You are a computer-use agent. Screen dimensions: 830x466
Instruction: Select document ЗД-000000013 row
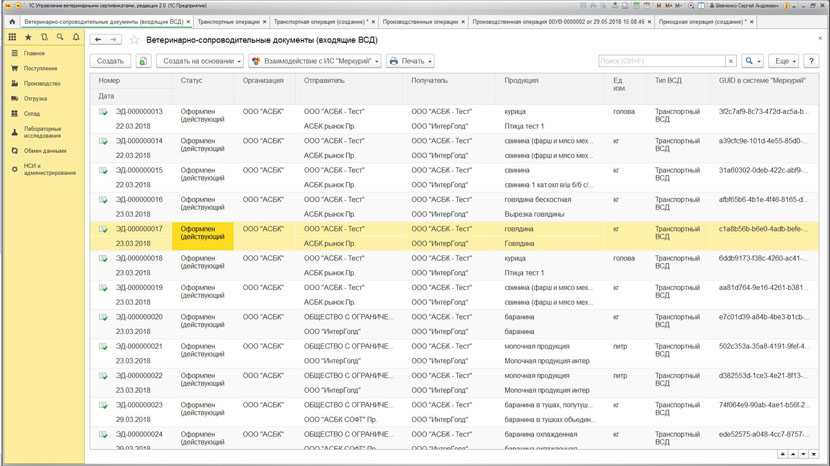coord(454,119)
